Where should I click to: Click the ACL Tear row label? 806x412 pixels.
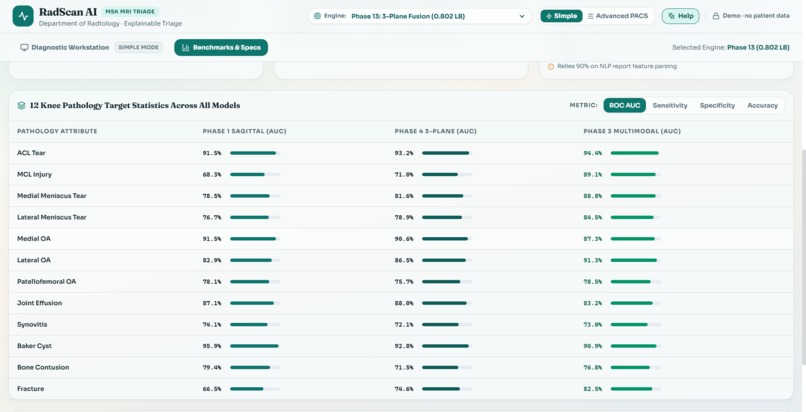(x=31, y=153)
